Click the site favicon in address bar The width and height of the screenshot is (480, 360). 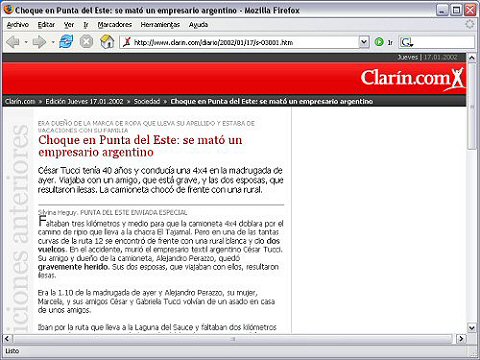click(127, 42)
